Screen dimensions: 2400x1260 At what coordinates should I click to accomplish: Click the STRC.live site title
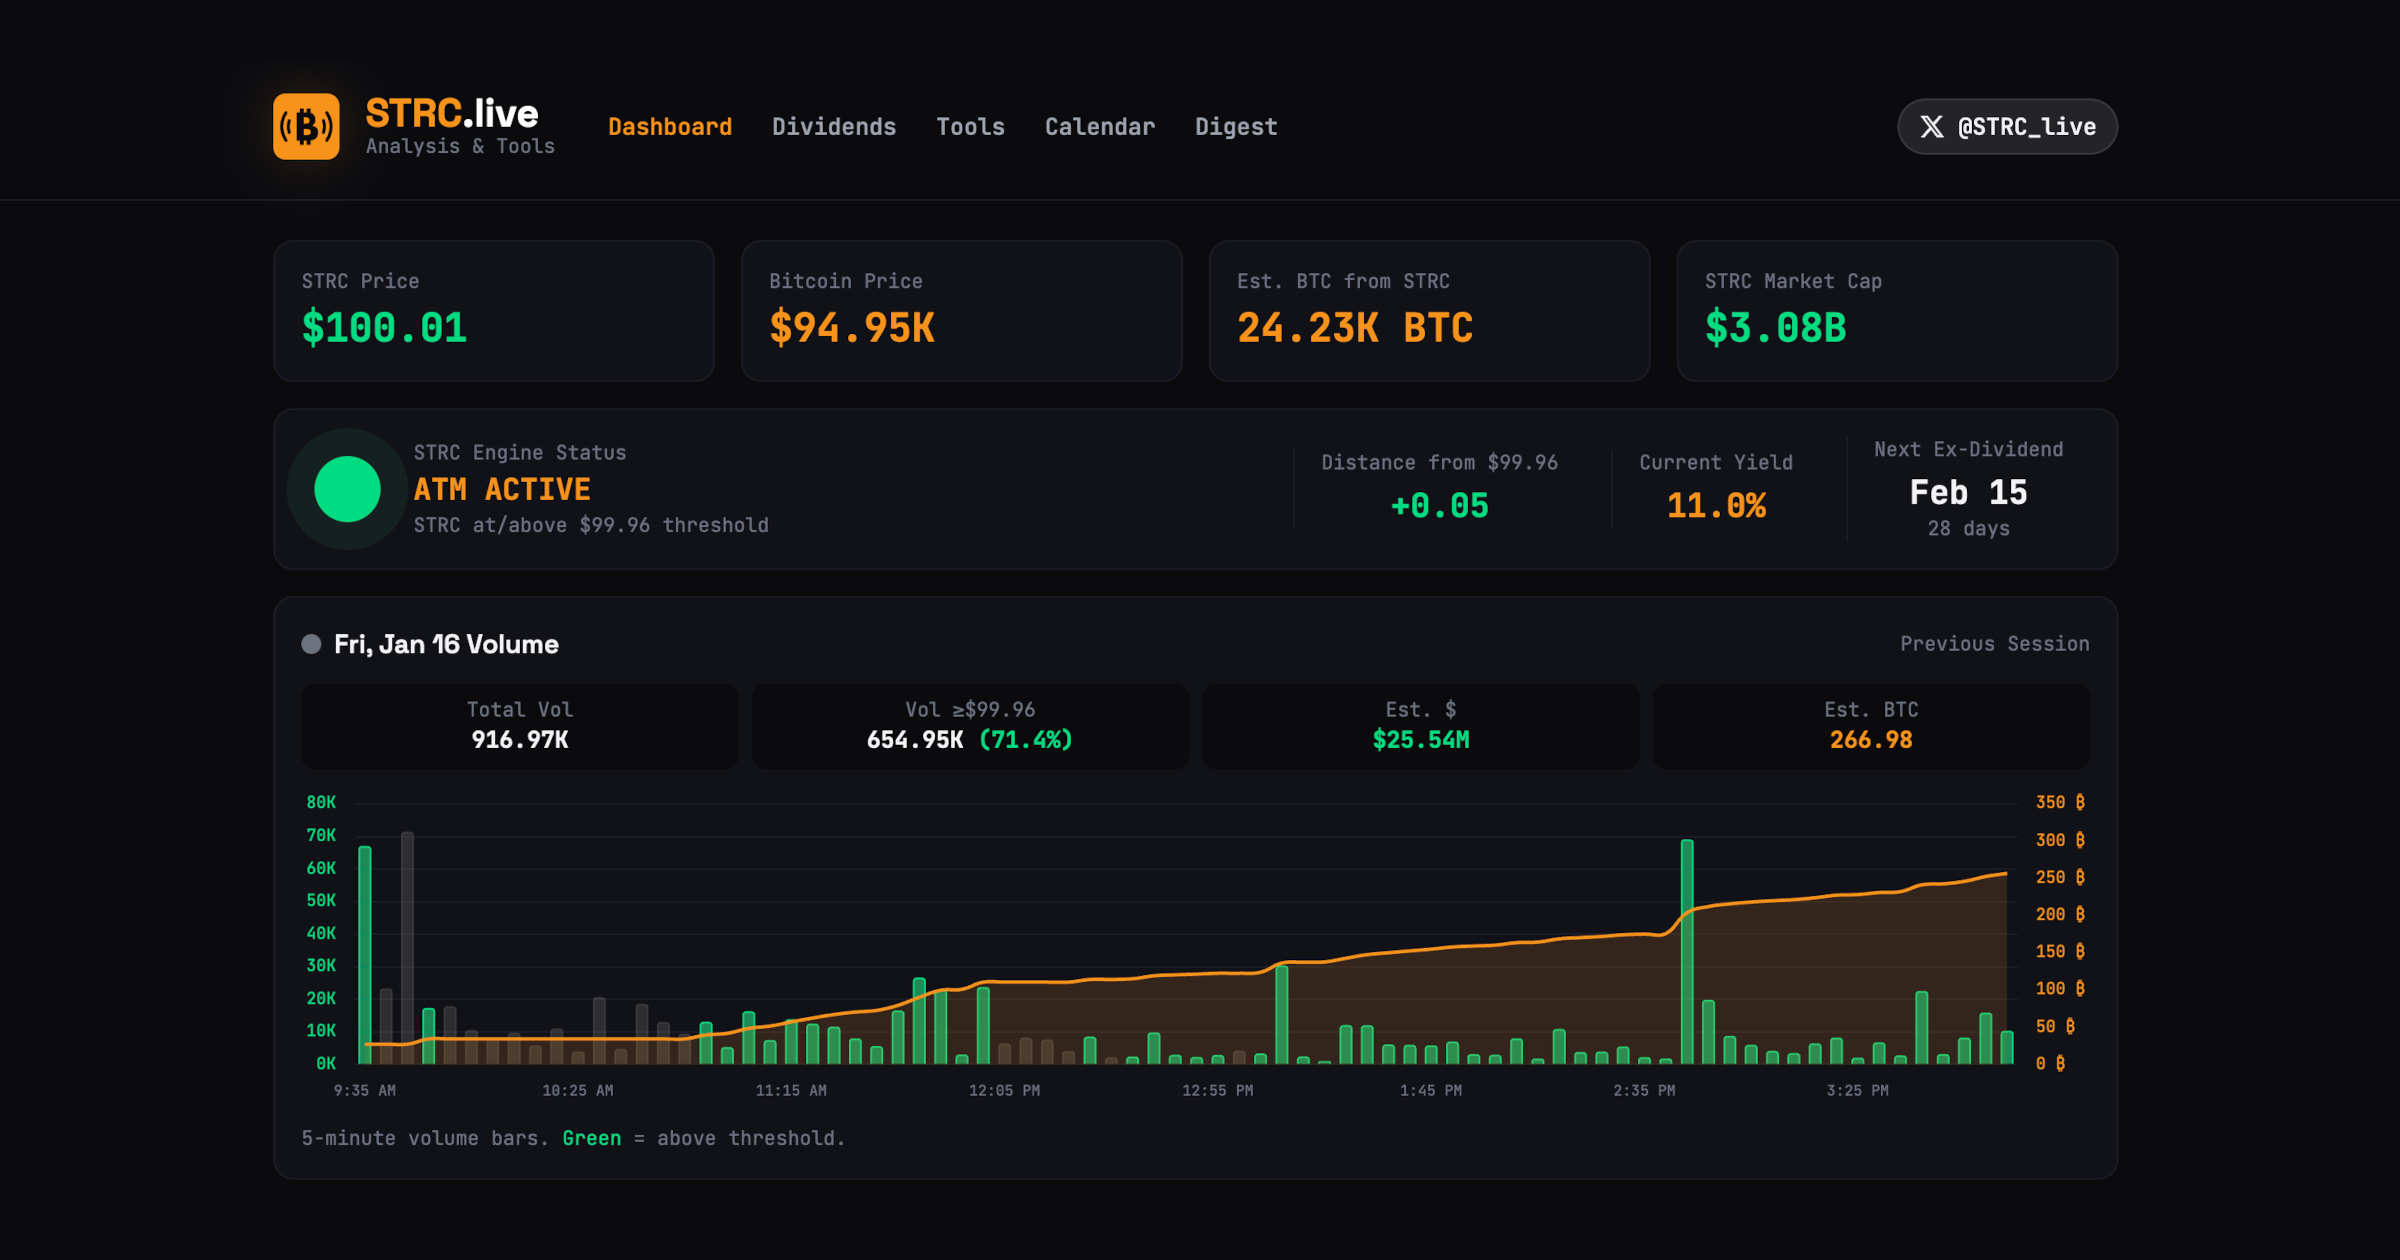451,114
